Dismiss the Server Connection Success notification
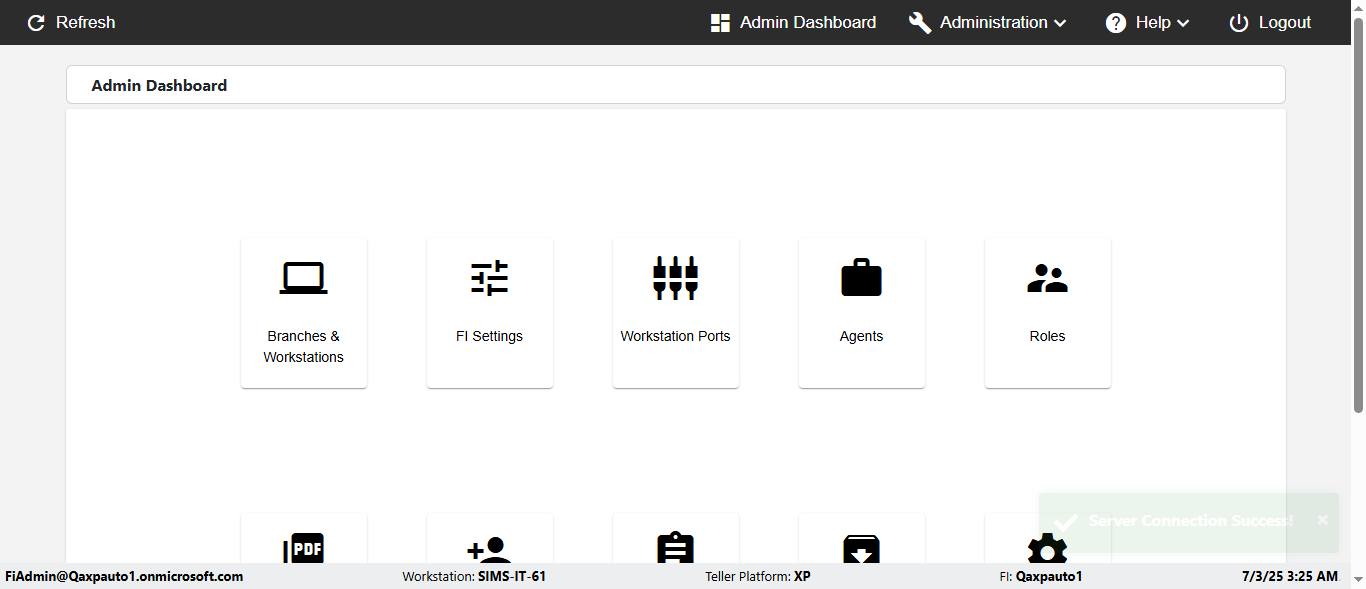This screenshot has height=589, width=1366. [x=1322, y=520]
